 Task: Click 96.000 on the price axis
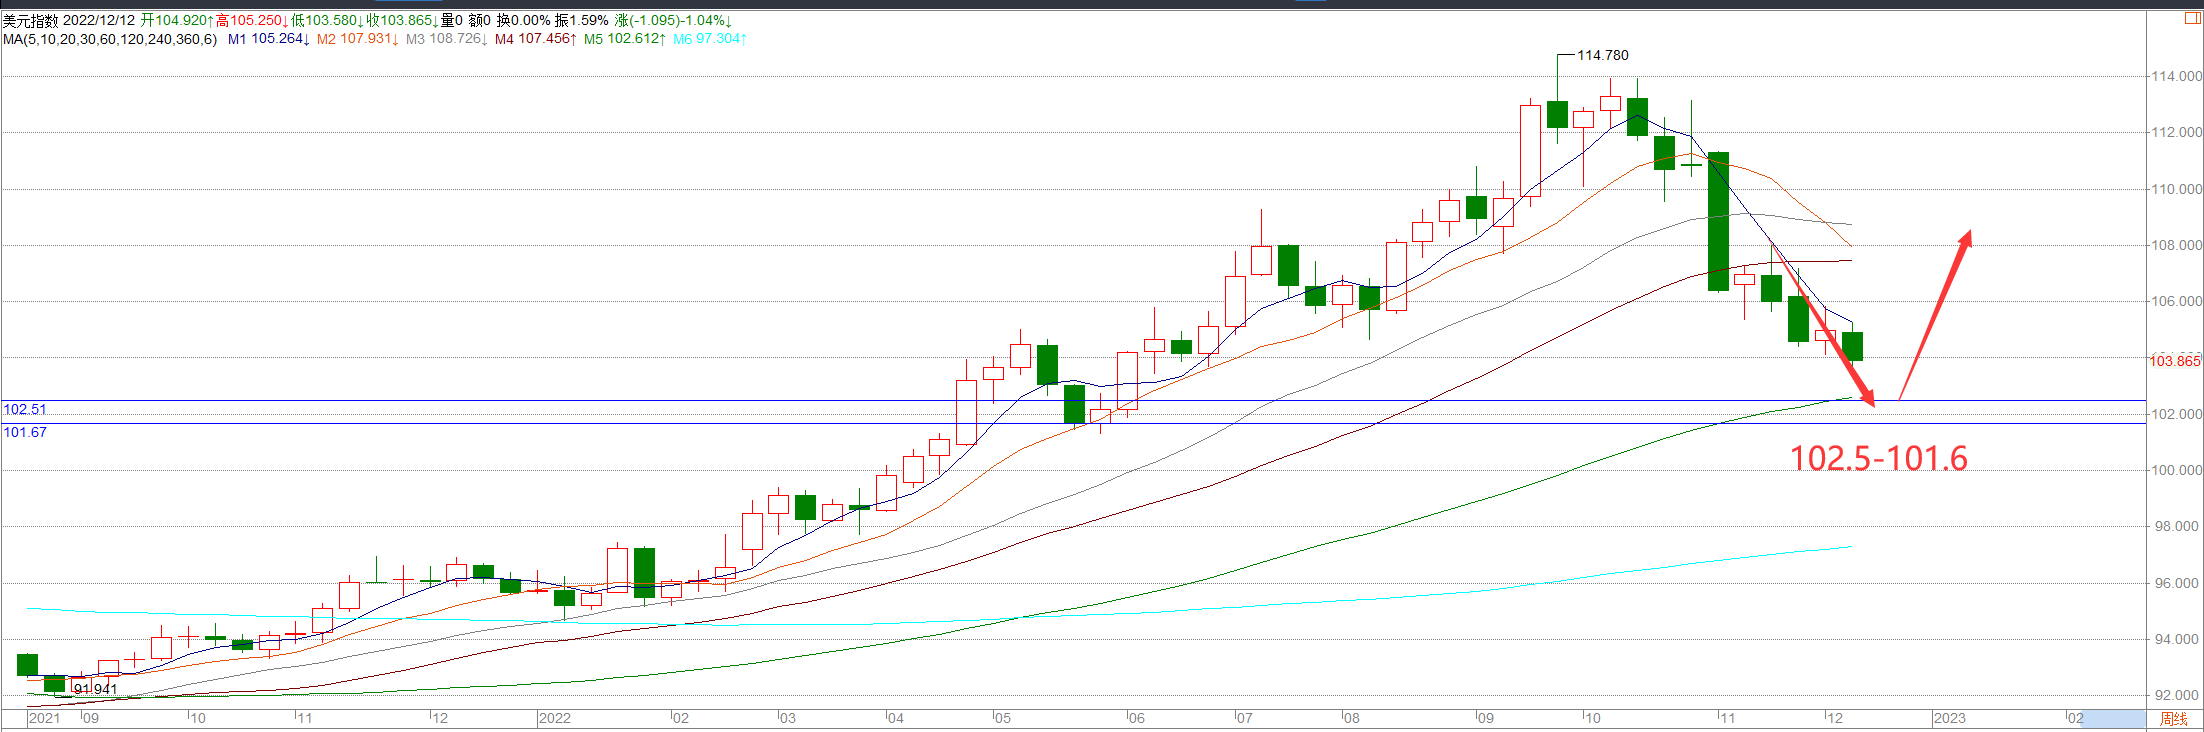pyautogui.click(x=2176, y=583)
